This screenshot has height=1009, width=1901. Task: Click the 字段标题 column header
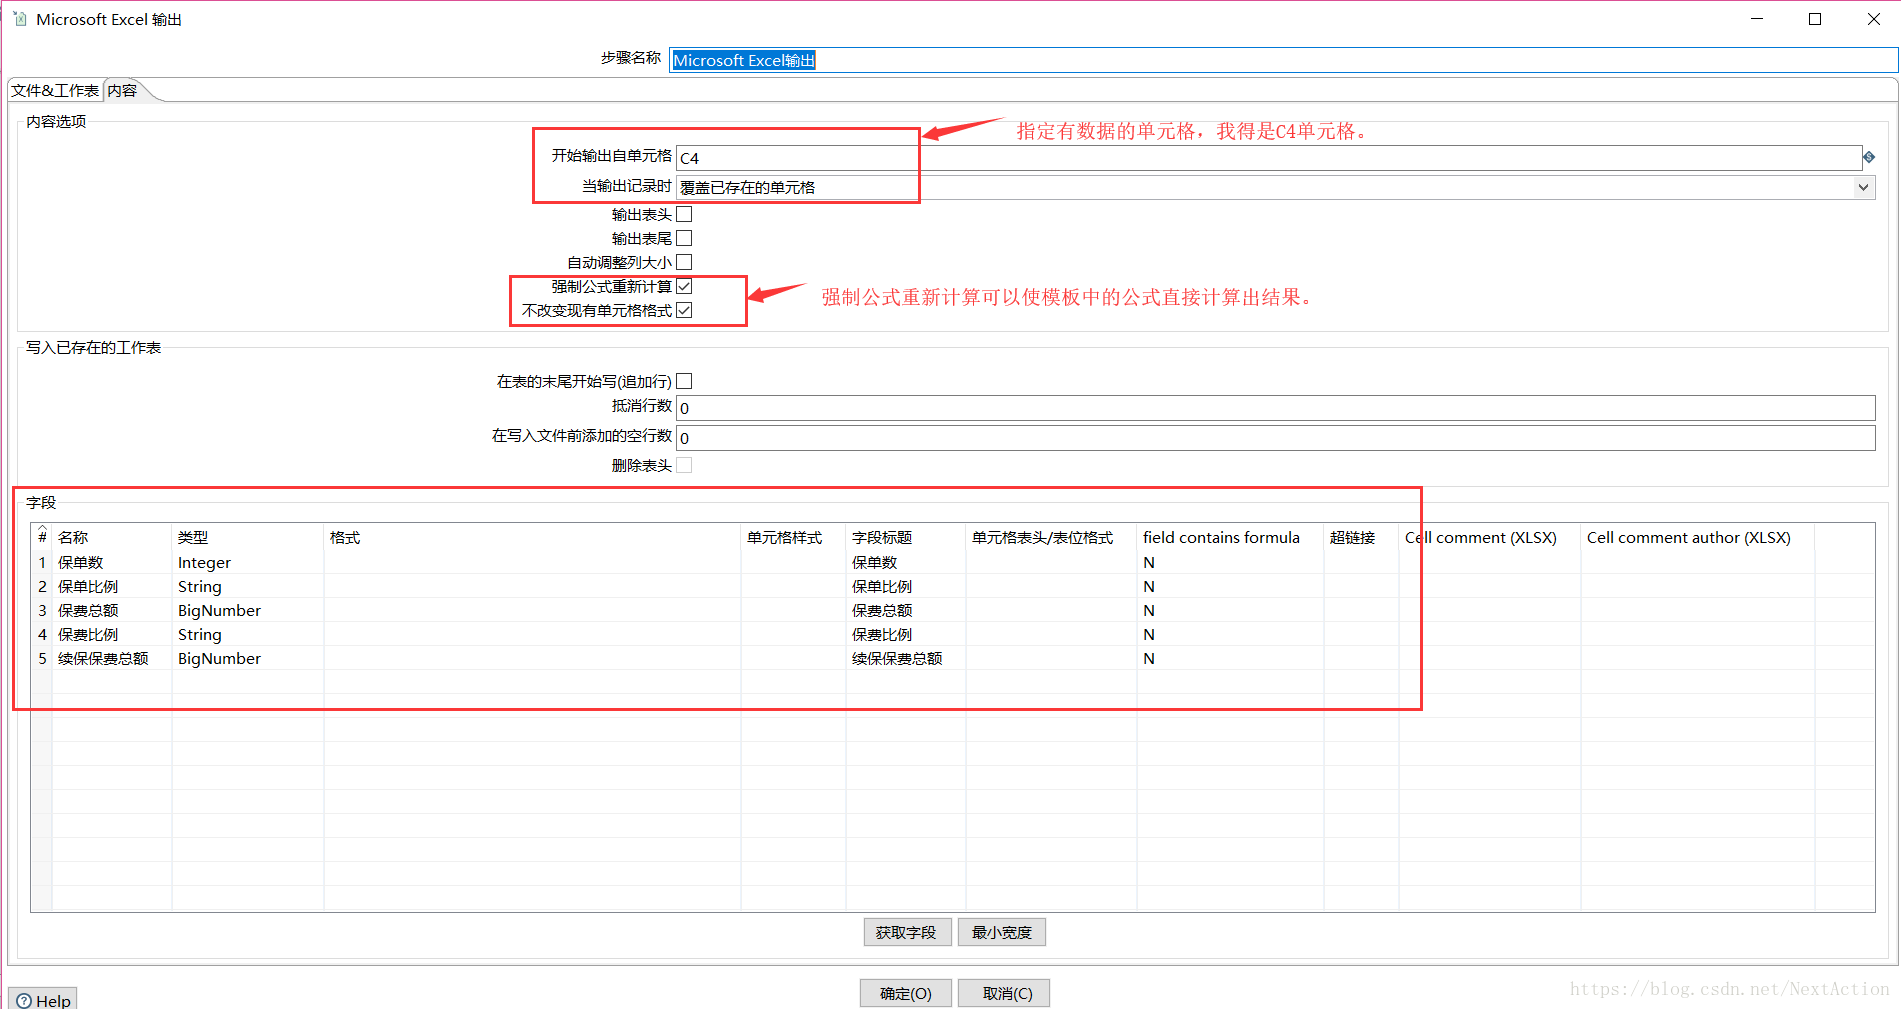pyautogui.click(x=906, y=537)
